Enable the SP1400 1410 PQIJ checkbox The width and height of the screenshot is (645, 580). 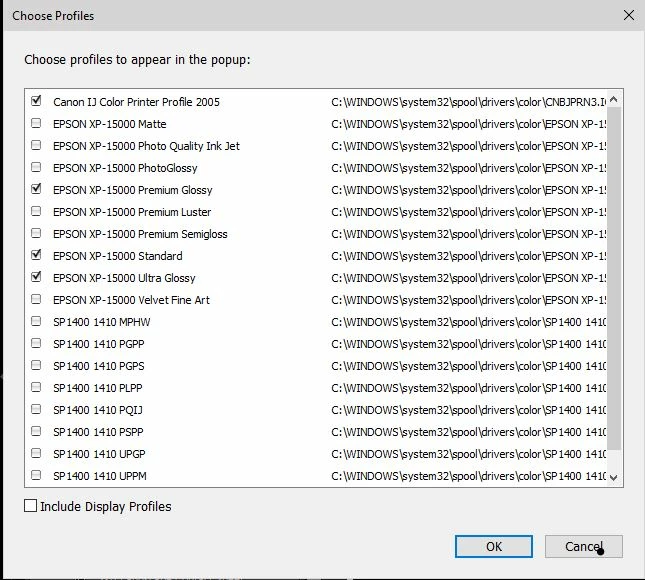pyautogui.click(x=36, y=409)
